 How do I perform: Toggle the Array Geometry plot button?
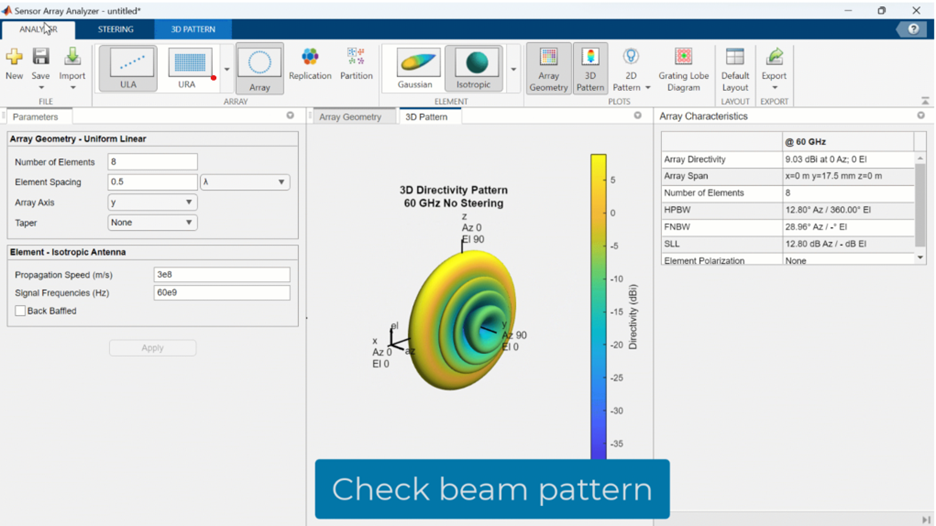click(548, 68)
